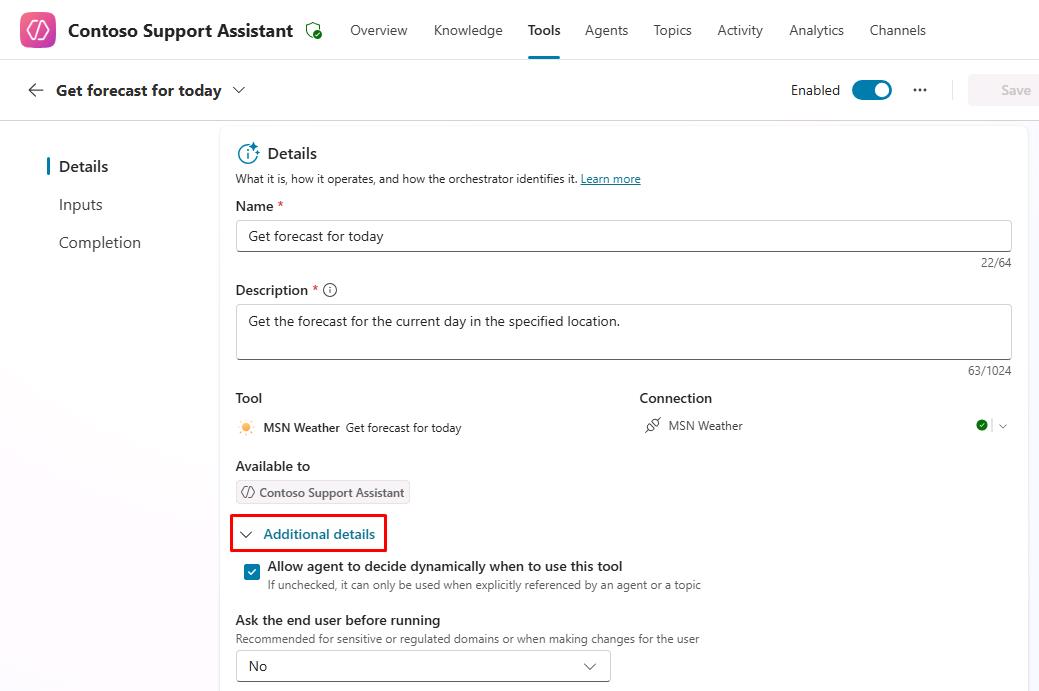Click the Description info icon
The height and width of the screenshot is (691, 1039).
pyautogui.click(x=330, y=290)
